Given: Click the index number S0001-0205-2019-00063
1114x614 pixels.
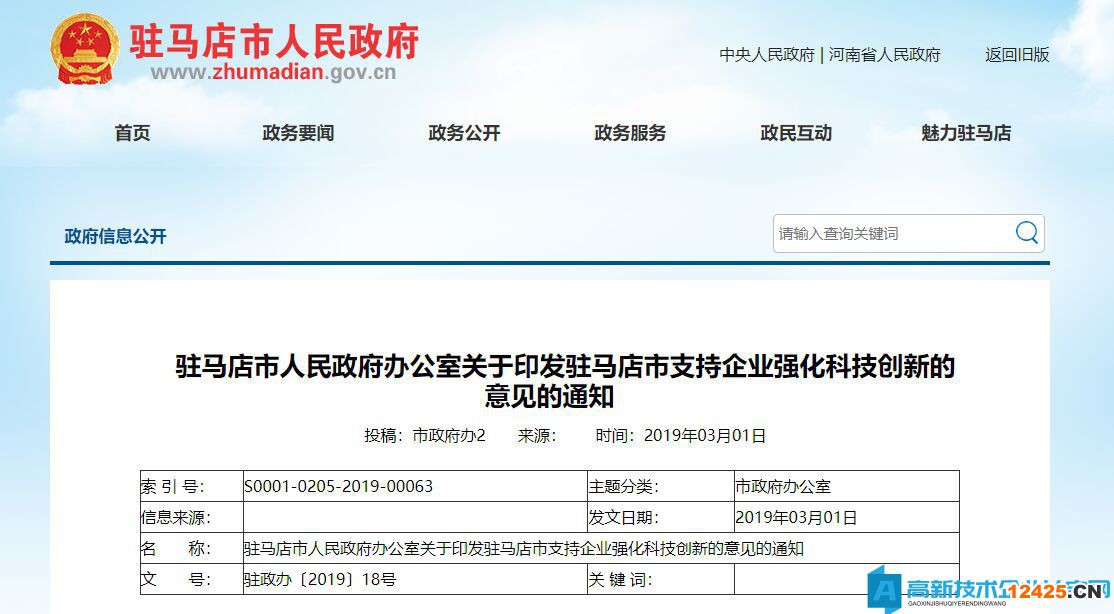Looking at the screenshot, I should [338, 486].
